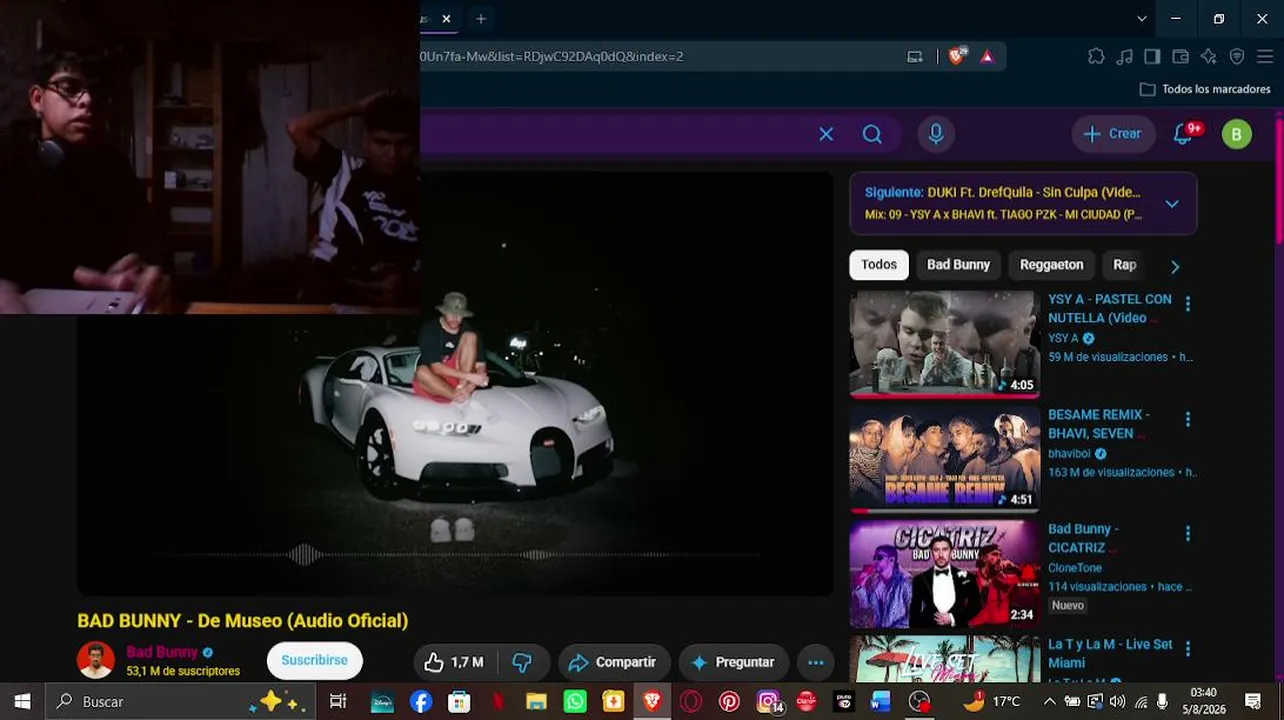The image size is (1284, 720).
Task: Open options menu for PASTEL CON NUTELLA
Action: pos(1188,303)
